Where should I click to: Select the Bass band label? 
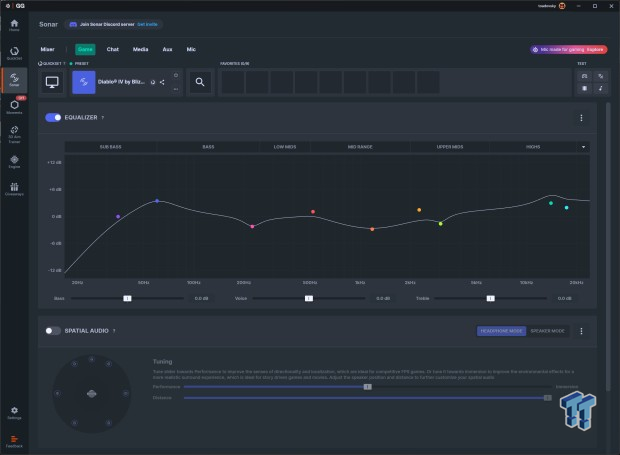pyautogui.click(x=208, y=147)
